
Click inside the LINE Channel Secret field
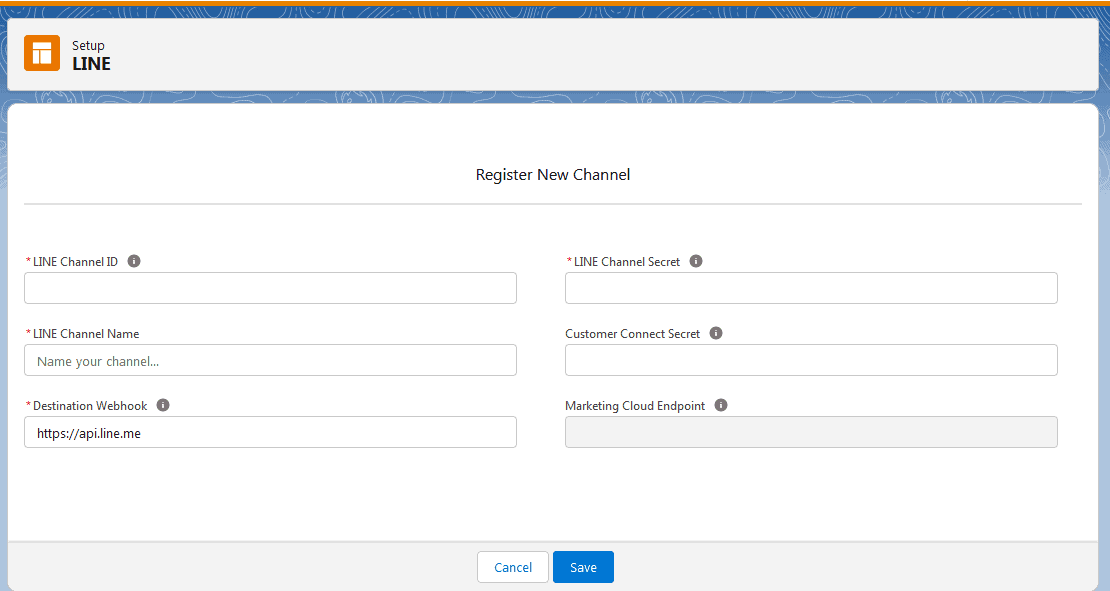pyautogui.click(x=811, y=288)
